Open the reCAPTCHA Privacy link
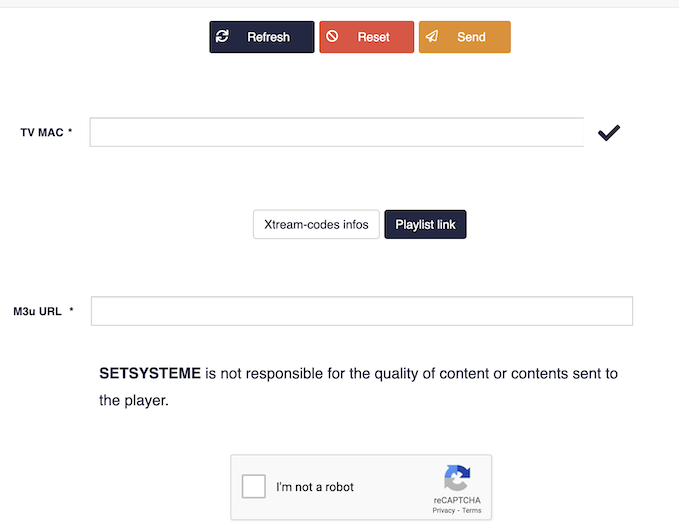 coord(444,510)
